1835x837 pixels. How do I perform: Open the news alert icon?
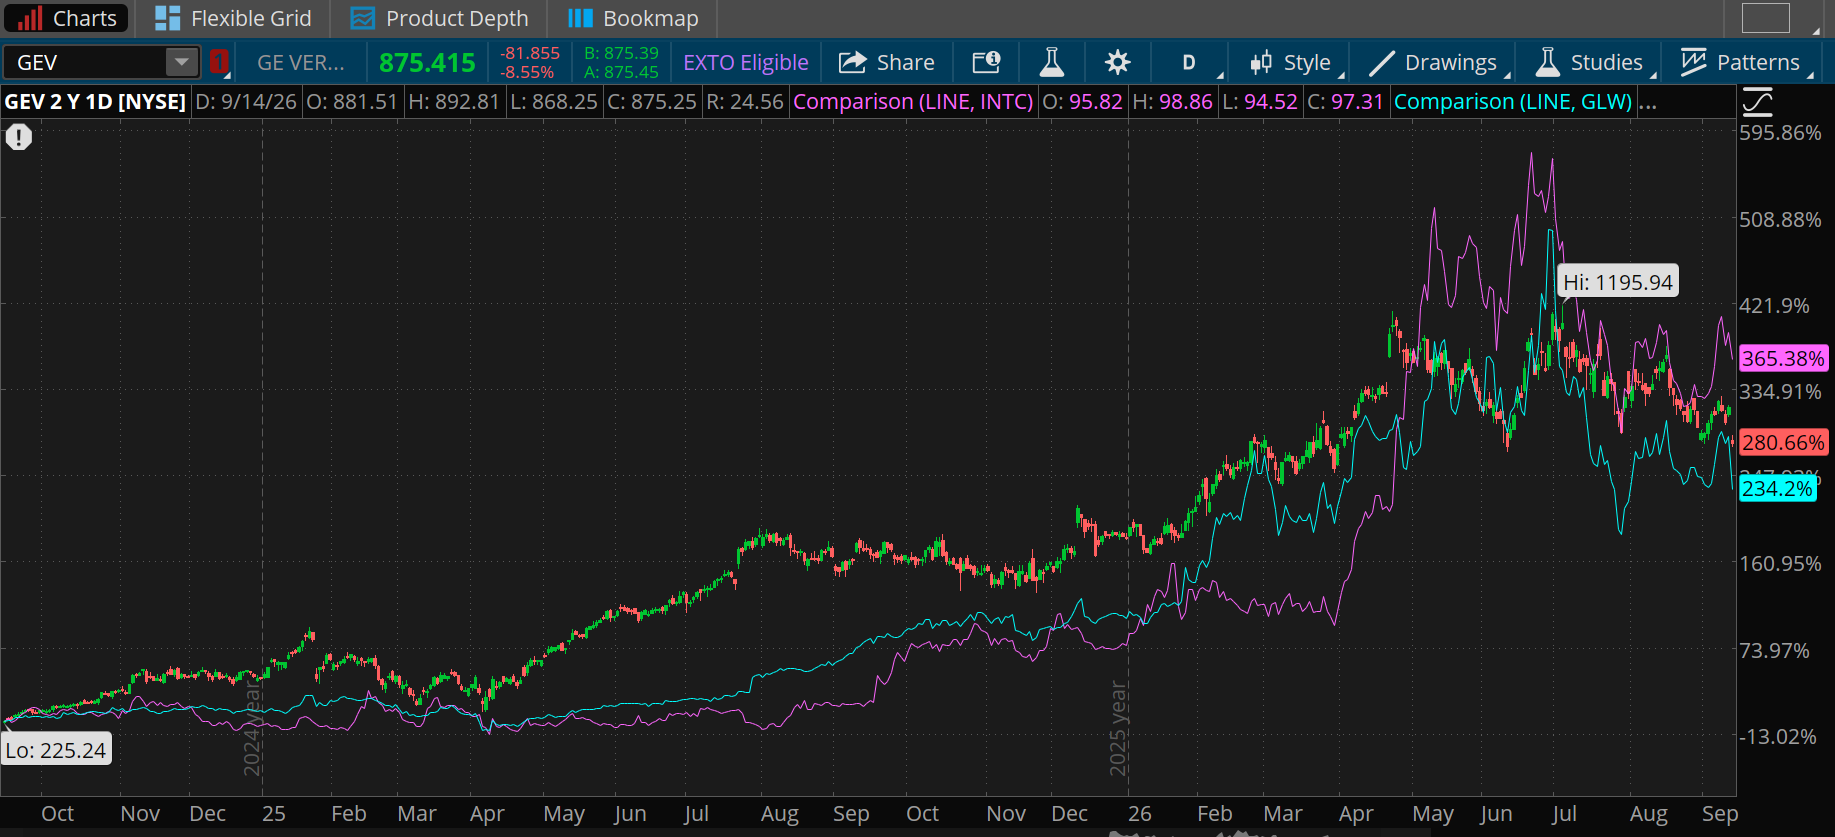(x=986, y=62)
